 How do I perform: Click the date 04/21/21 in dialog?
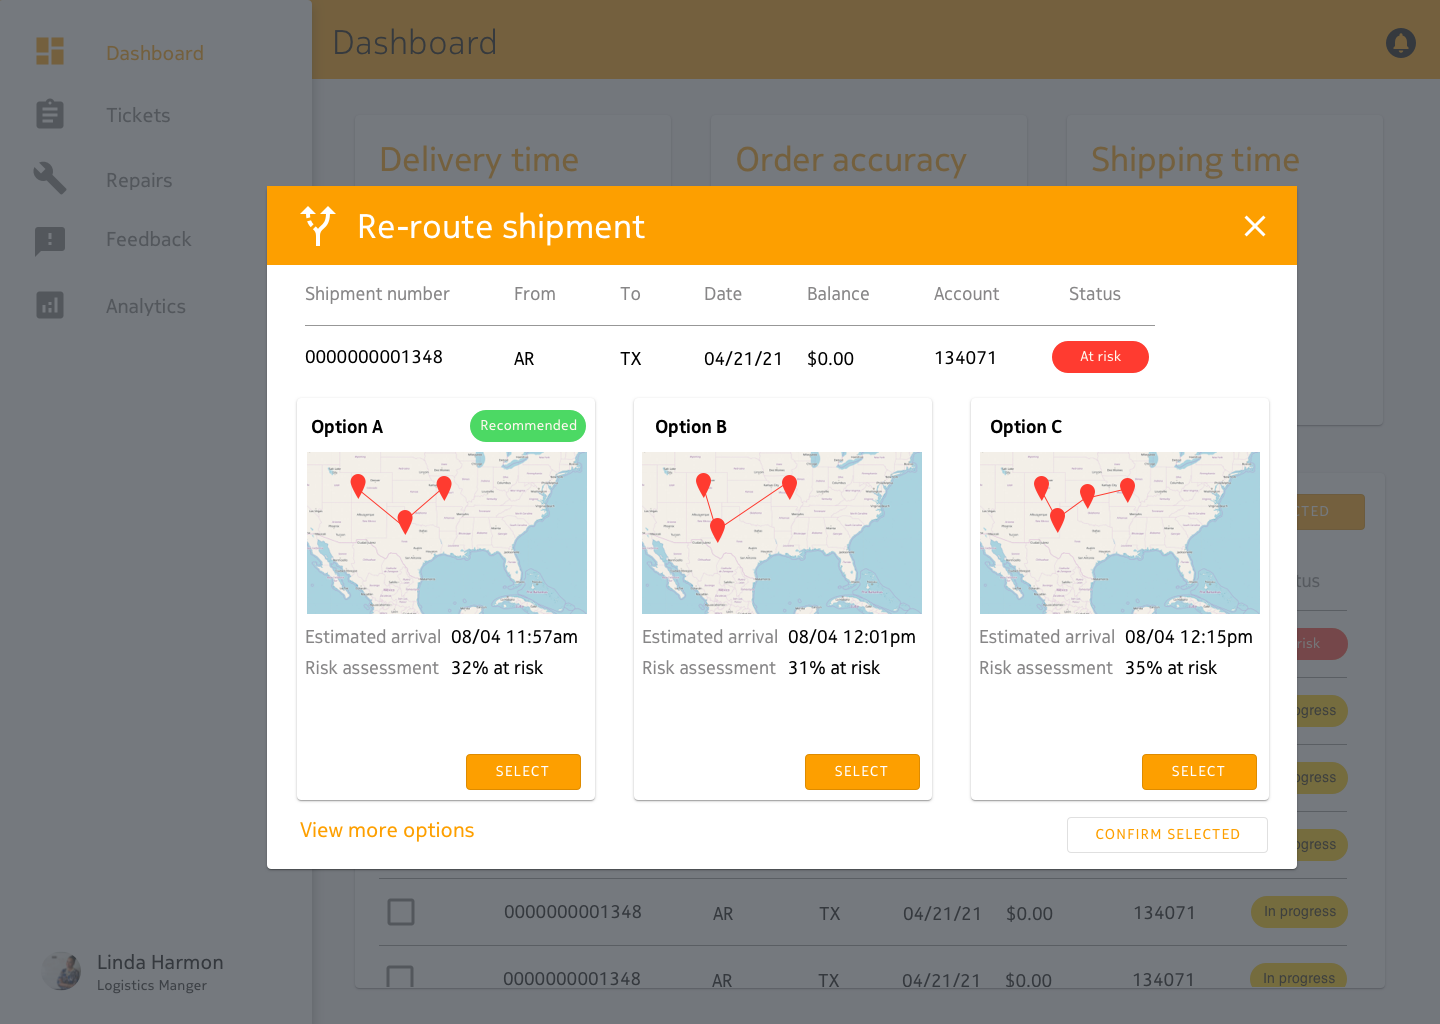click(743, 359)
